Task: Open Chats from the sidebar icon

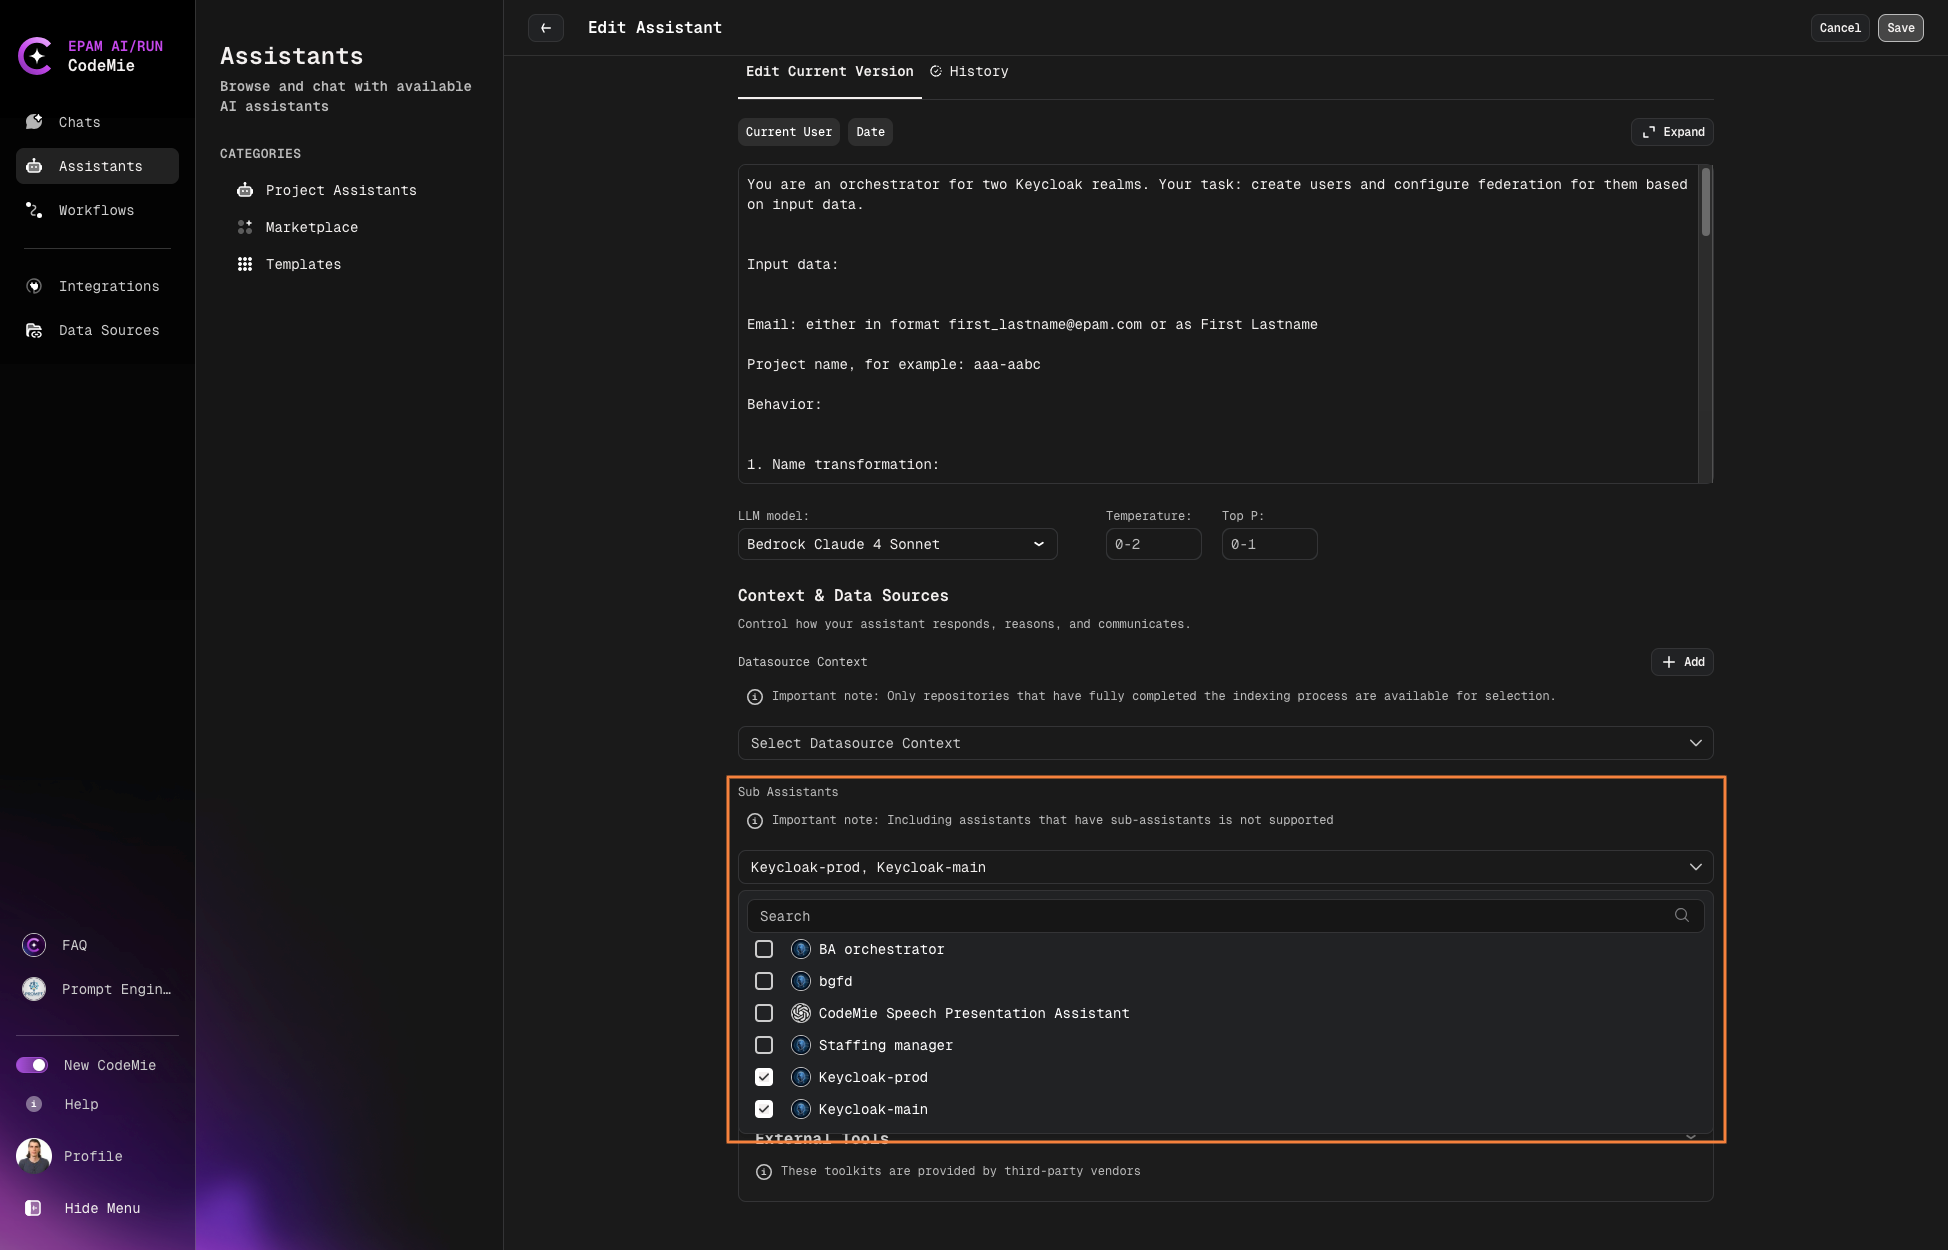Action: 34,122
